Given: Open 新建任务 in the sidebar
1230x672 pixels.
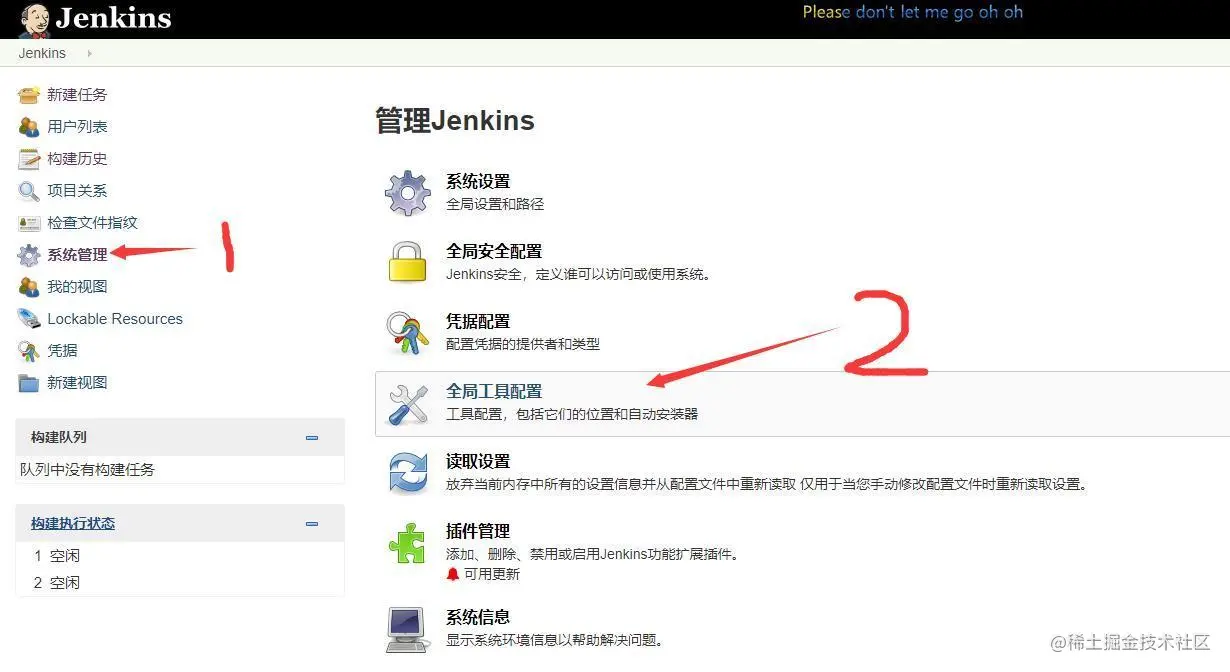Looking at the screenshot, I should click(x=77, y=95).
